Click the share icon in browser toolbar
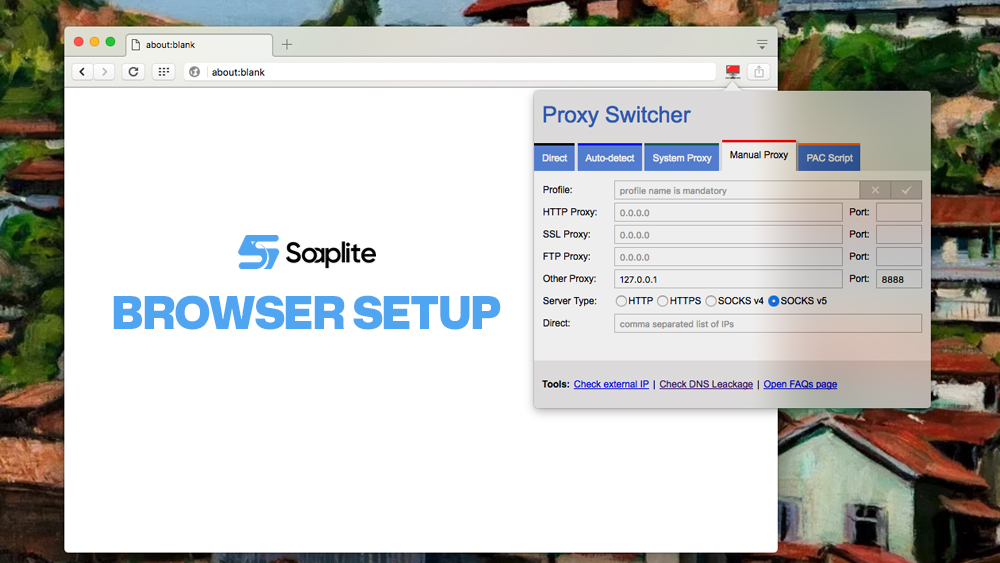This screenshot has height=563, width=1000. pyautogui.click(x=759, y=72)
